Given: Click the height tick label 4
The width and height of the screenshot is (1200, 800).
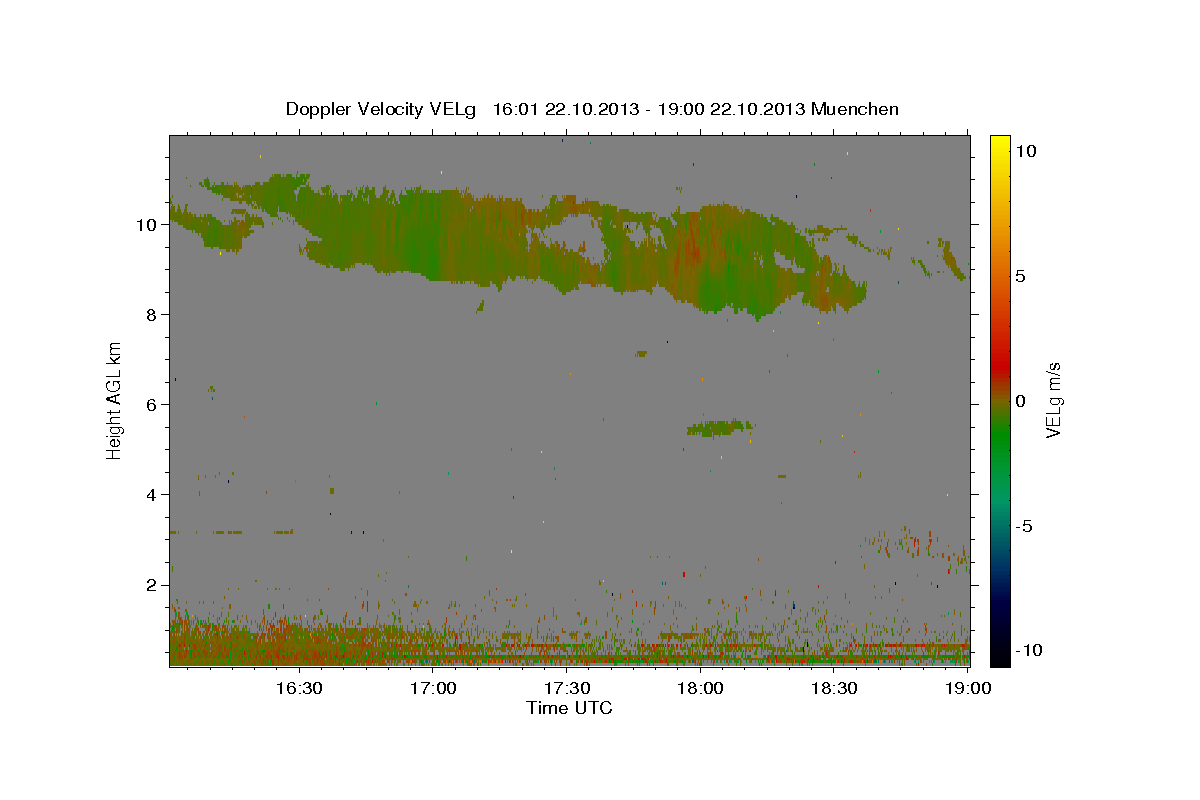Looking at the screenshot, I should [x=152, y=495].
